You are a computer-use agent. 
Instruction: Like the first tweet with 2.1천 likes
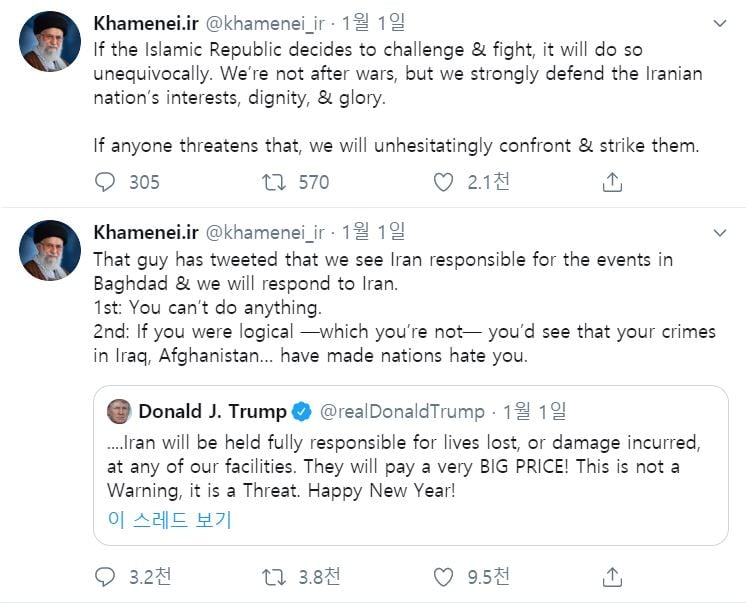444,182
